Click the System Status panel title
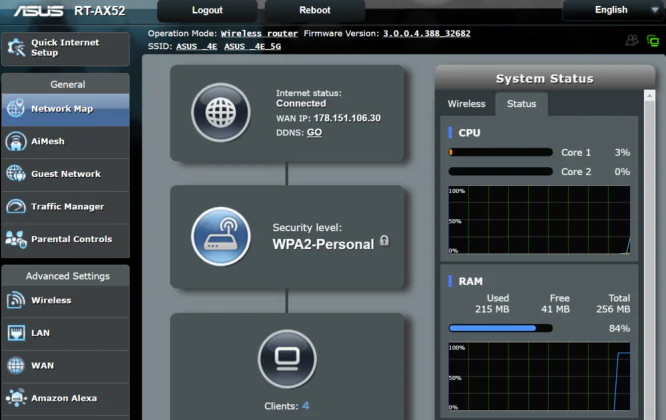 click(x=545, y=79)
